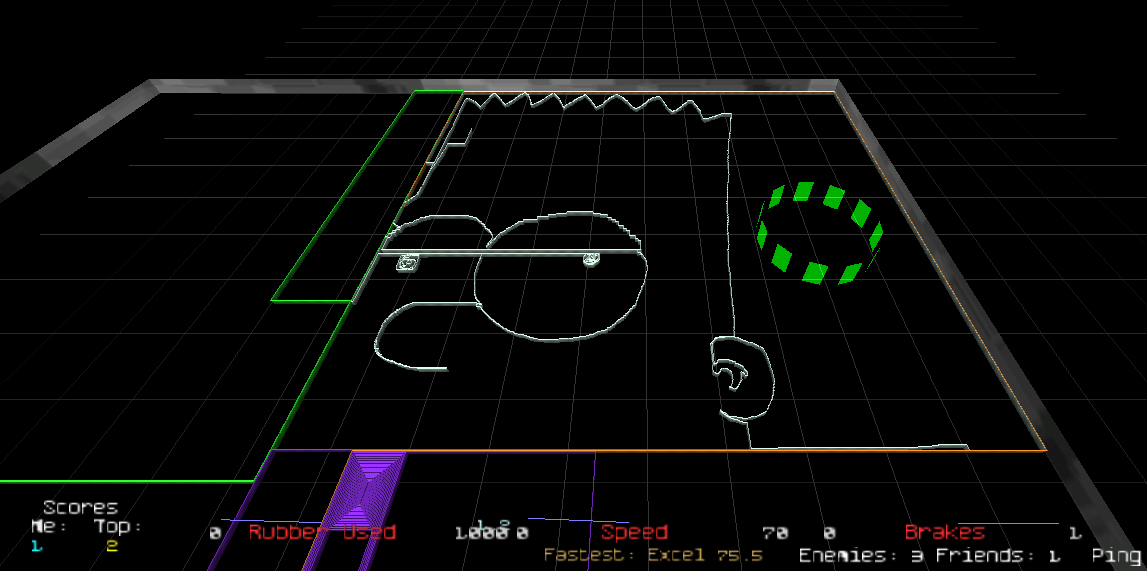The height and width of the screenshot is (571, 1147).
Task: Click the yellow Top score value
Action: click(112, 546)
